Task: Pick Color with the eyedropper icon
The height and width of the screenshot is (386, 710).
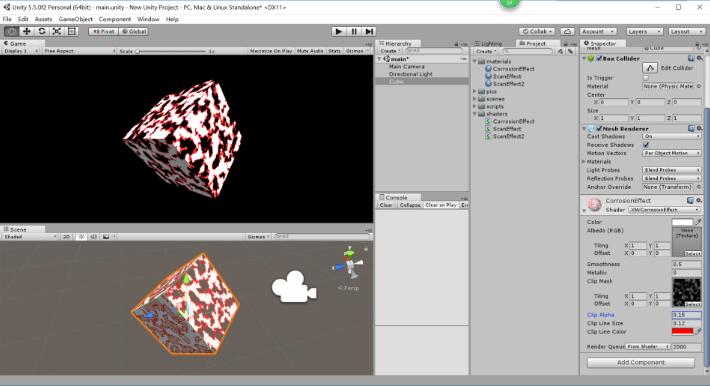Action: (x=699, y=222)
